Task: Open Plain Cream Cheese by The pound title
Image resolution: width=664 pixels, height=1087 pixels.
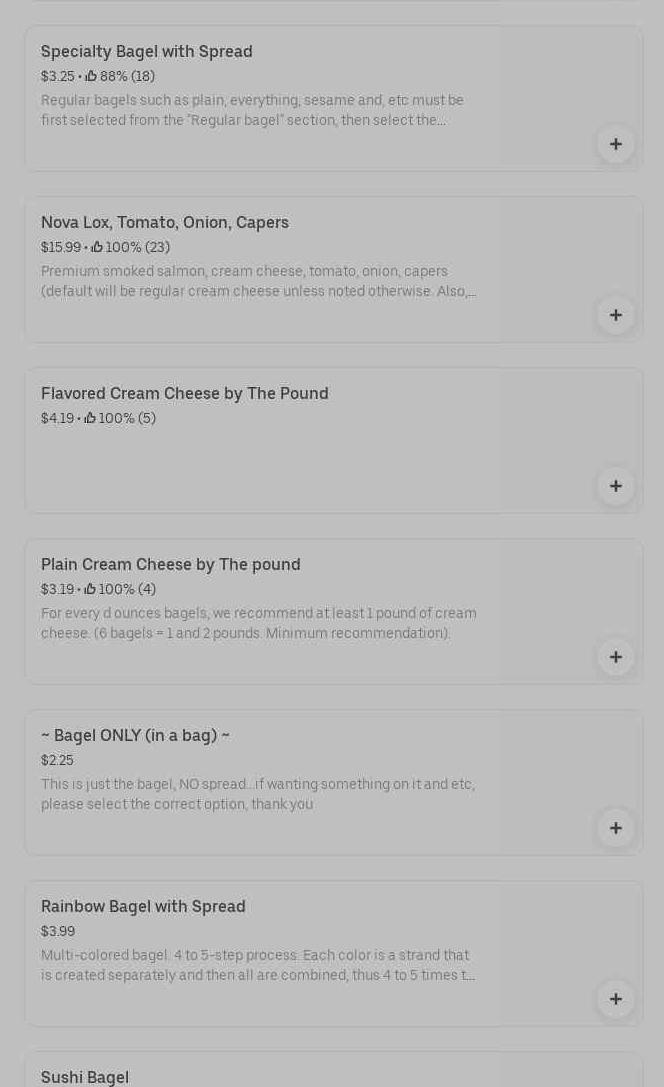Action: click(x=171, y=564)
